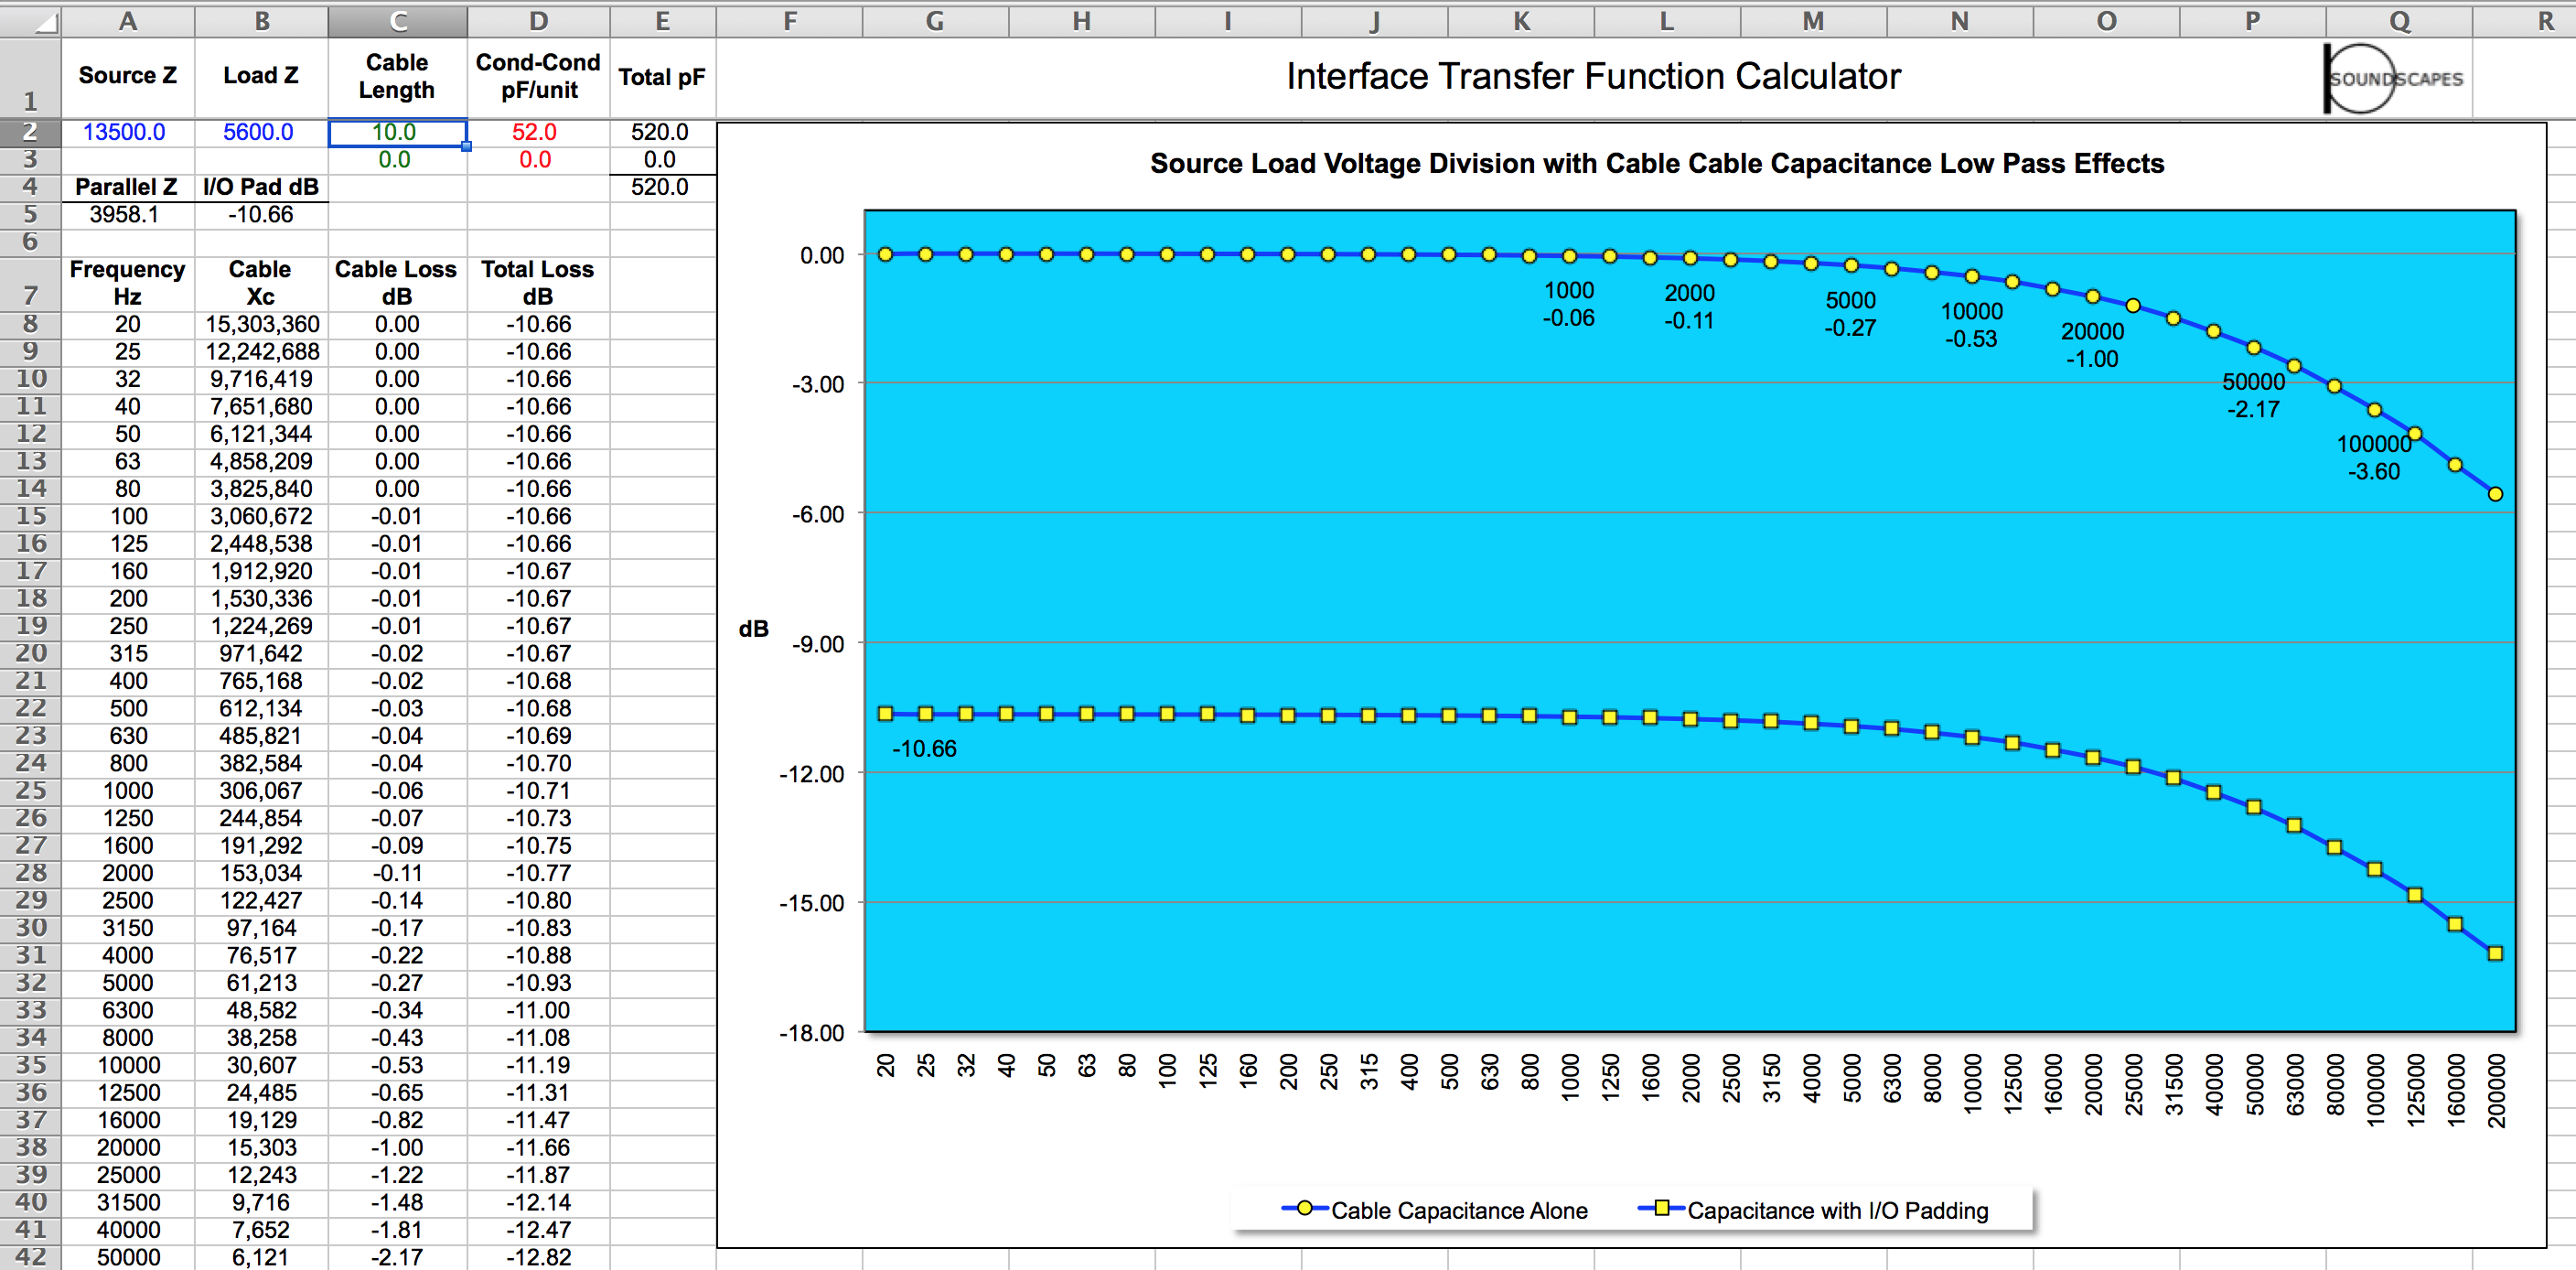
Task: Select column A header
Action: pos(128,22)
